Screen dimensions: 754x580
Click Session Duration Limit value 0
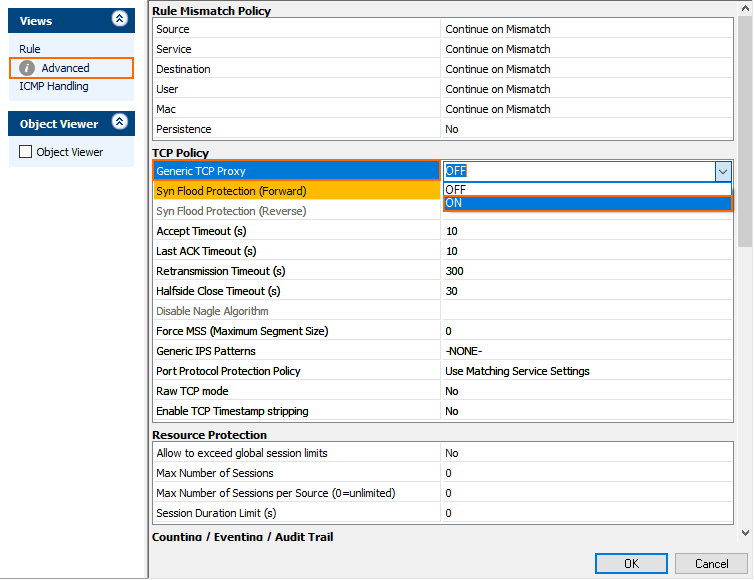pyautogui.click(x=448, y=514)
